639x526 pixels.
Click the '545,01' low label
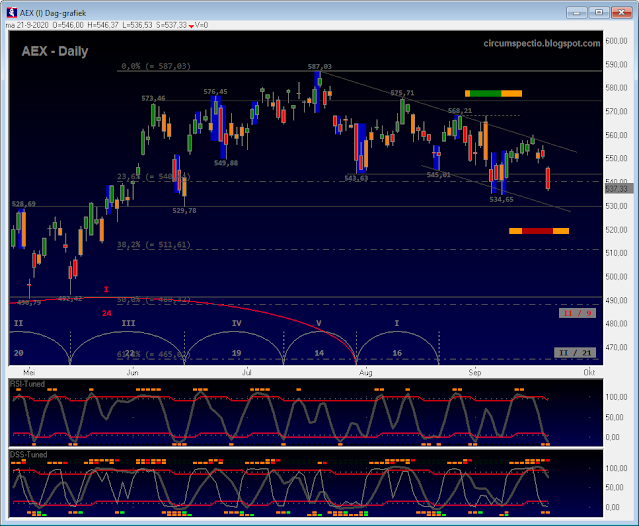tap(438, 175)
